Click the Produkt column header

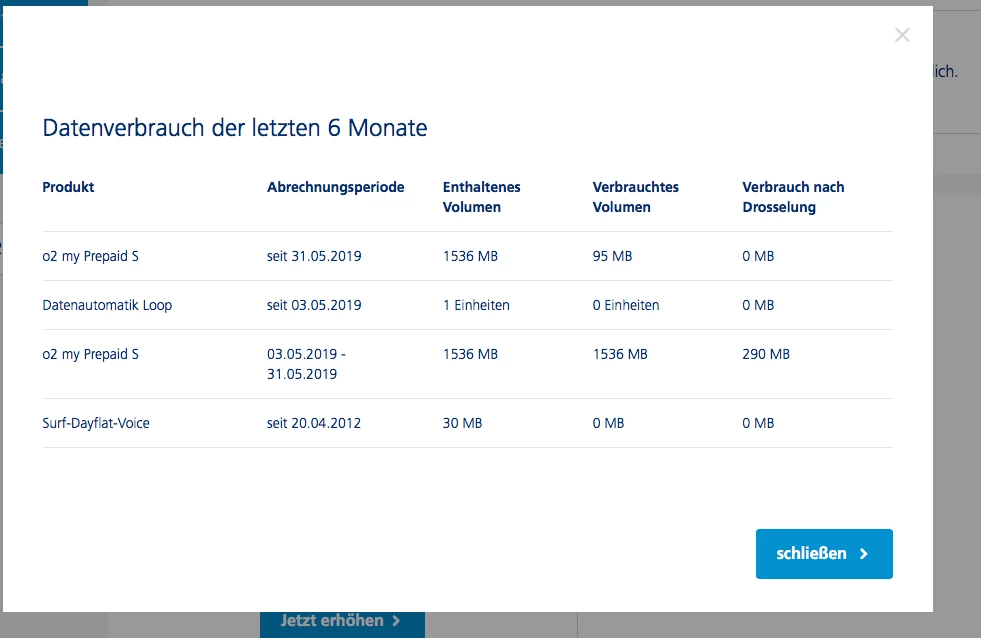point(68,187)
